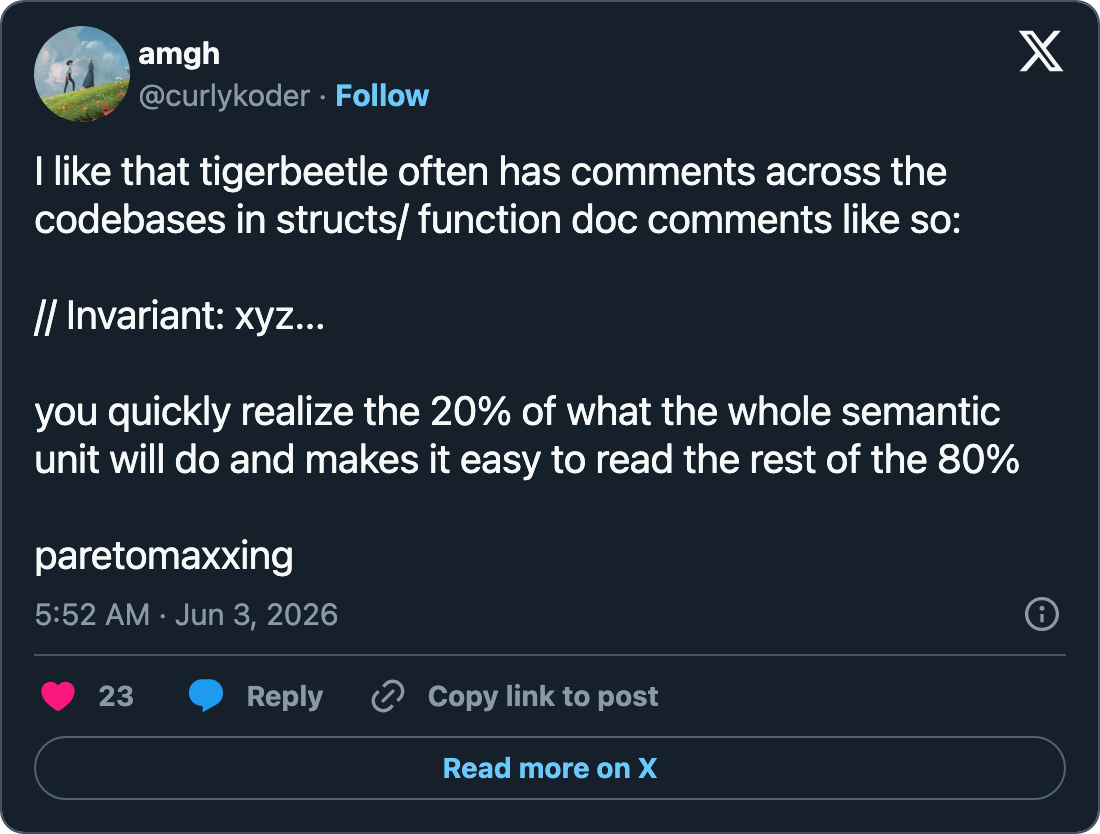This screenshot has height=834, width=1100.
Task: Open the info circle icon
Action: [1042, 614]
